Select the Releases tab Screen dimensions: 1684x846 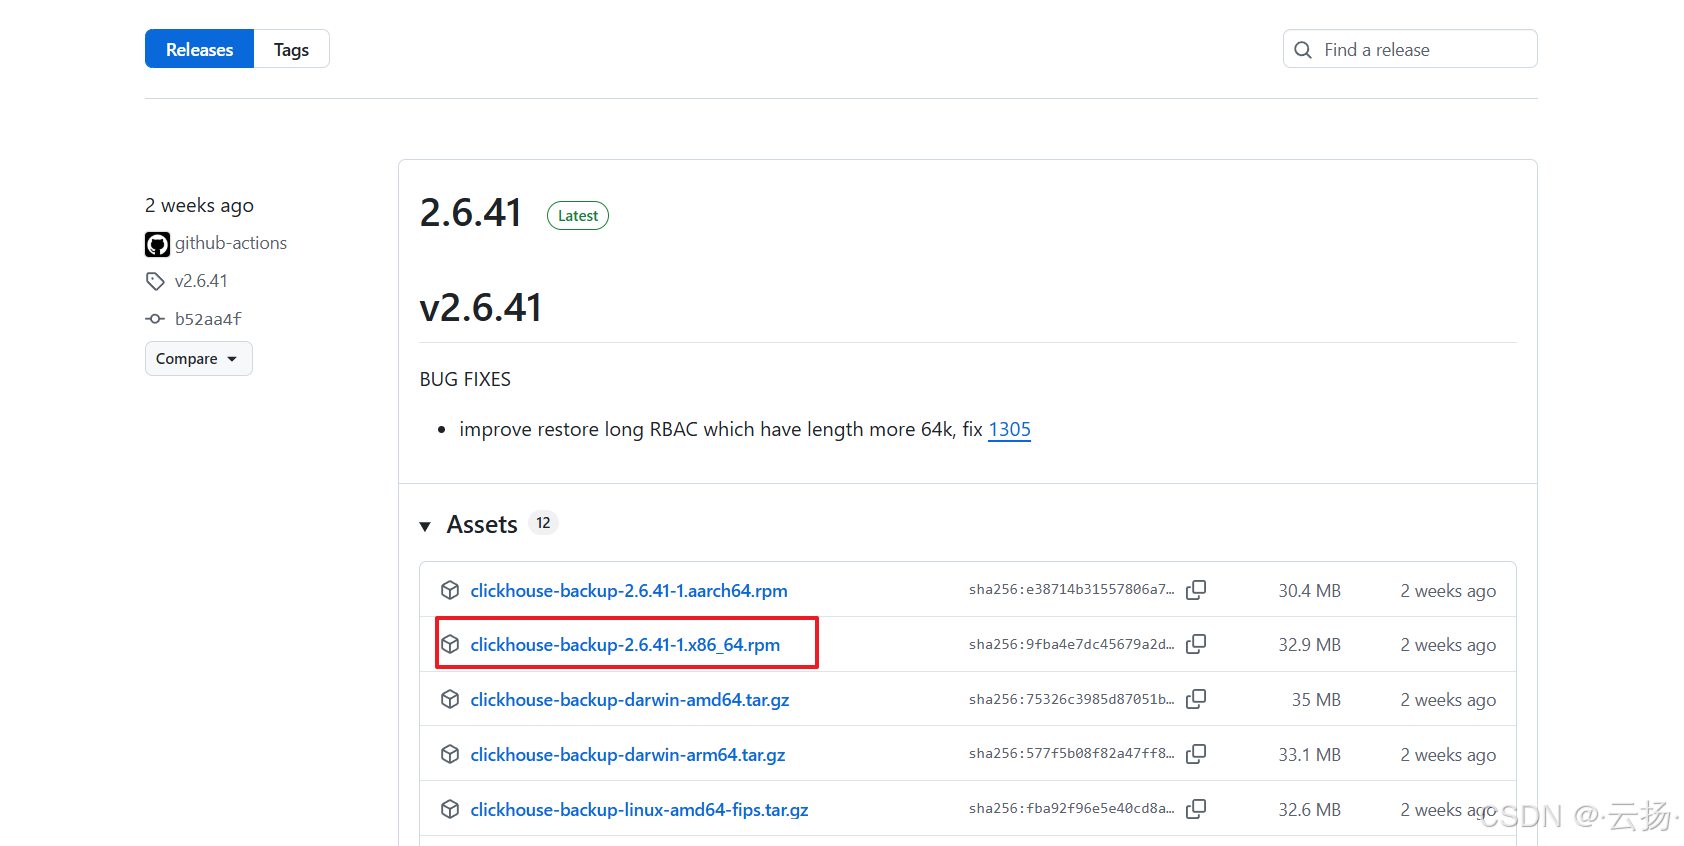[199, 49]
